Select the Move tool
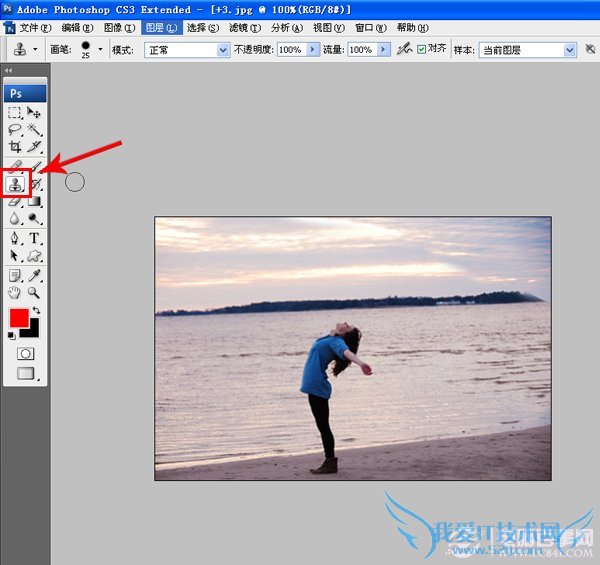This screenshot has height=565, width=600. (x=34, y=113)
